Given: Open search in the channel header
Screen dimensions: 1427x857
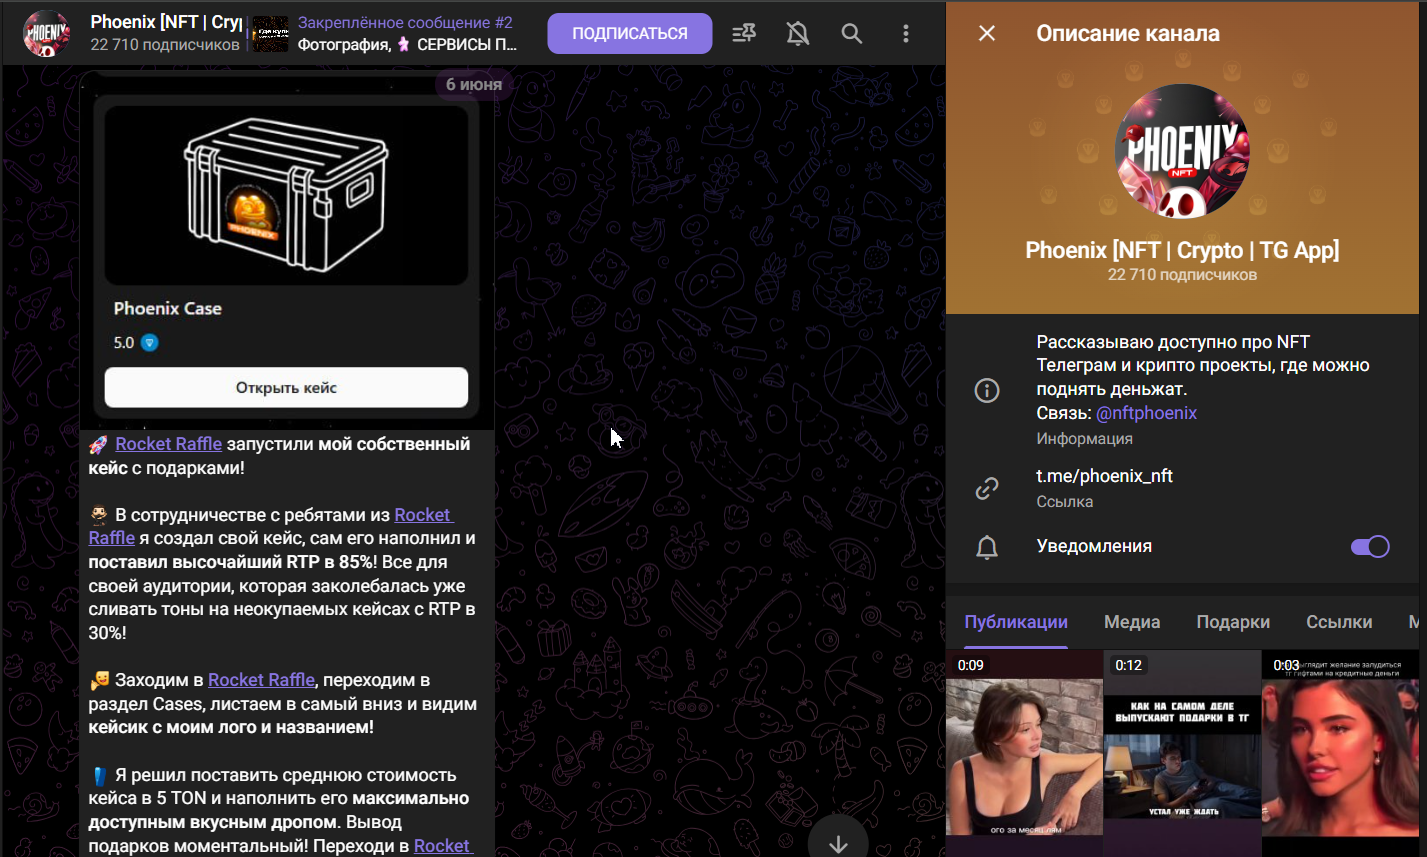Looking at the screenshot, I should click(852, 34).
